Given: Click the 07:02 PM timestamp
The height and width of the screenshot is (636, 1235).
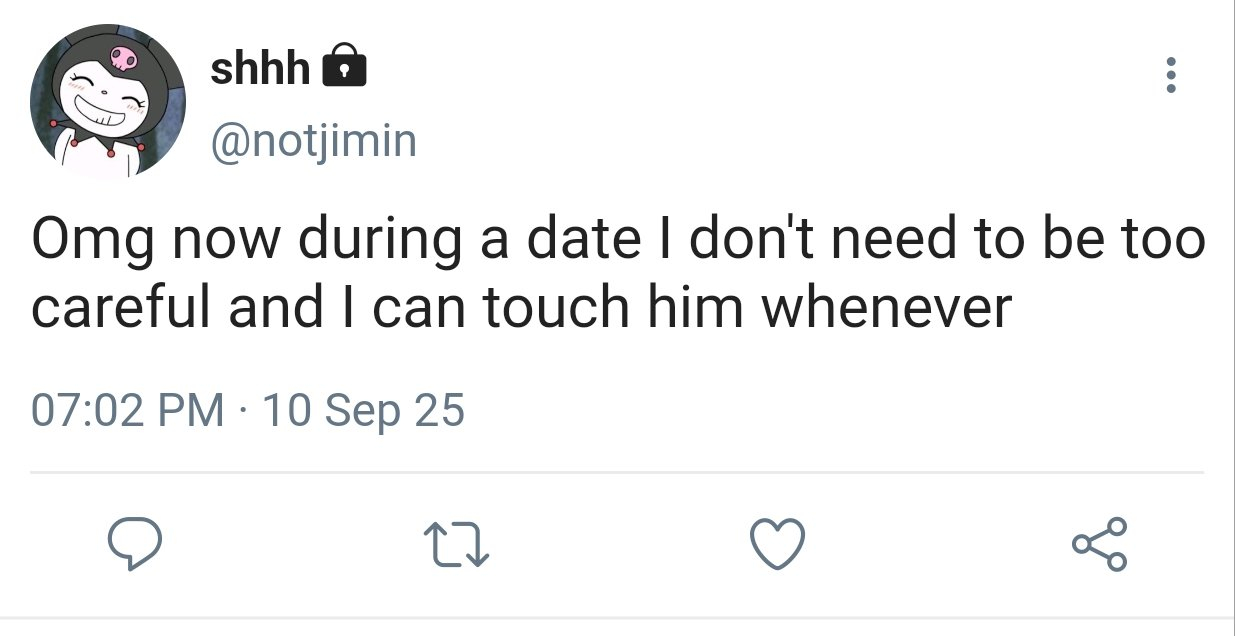Looking at the screenshot, I should coord(128,410).
